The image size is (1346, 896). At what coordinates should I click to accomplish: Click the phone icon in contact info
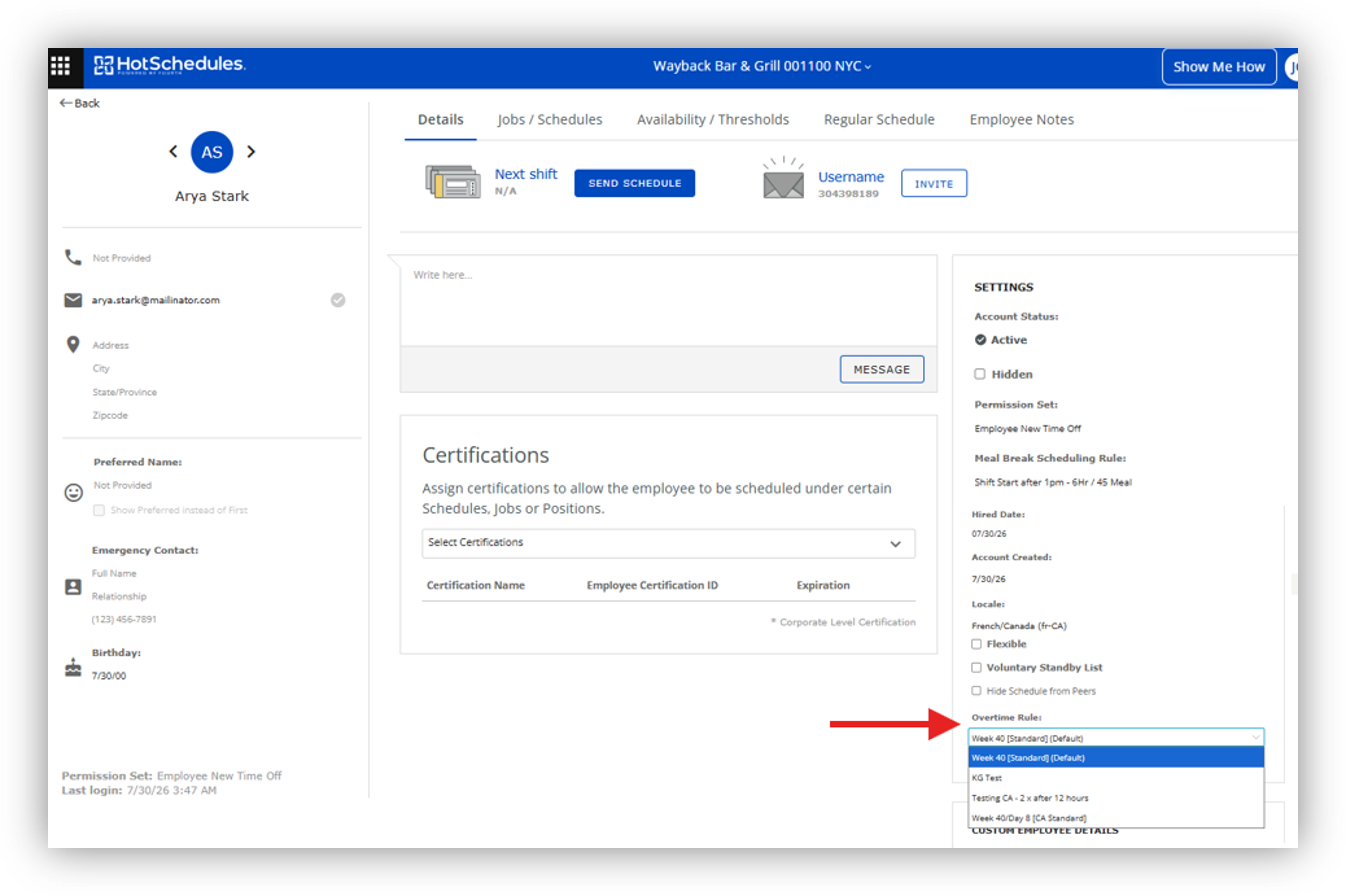(x=73, y=257)
